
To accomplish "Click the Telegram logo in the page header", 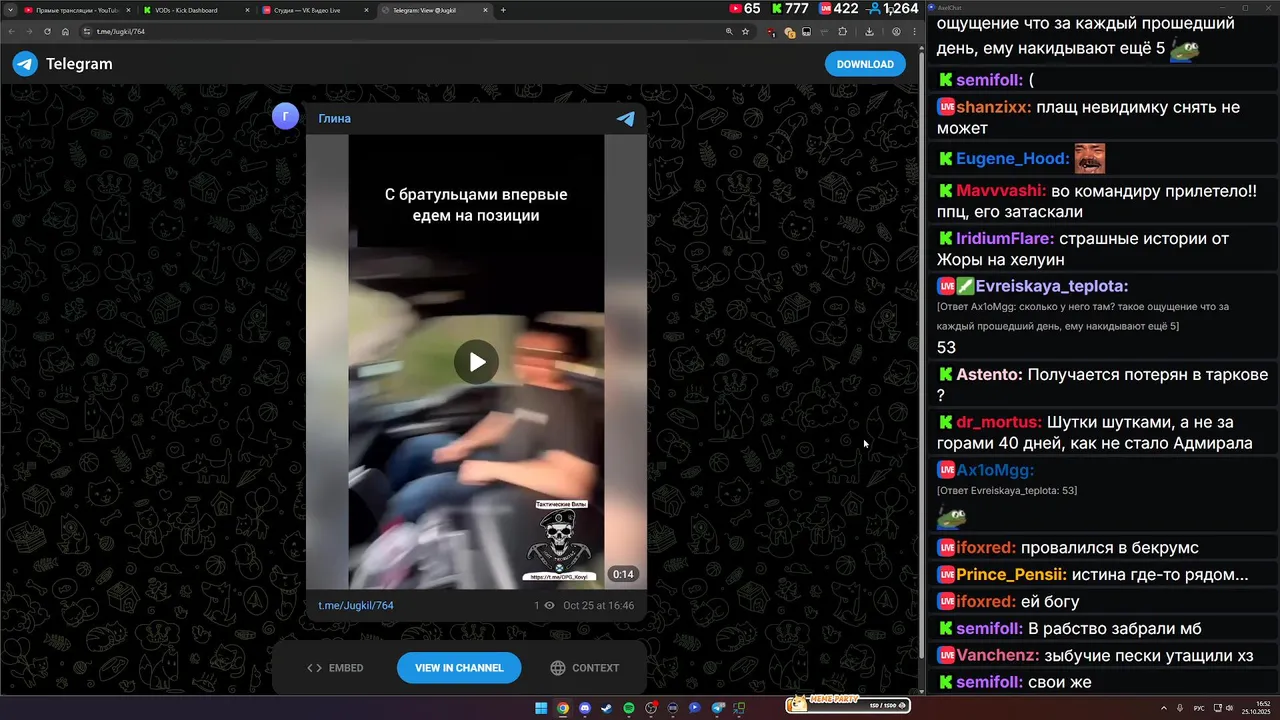I will coord(25,64).
